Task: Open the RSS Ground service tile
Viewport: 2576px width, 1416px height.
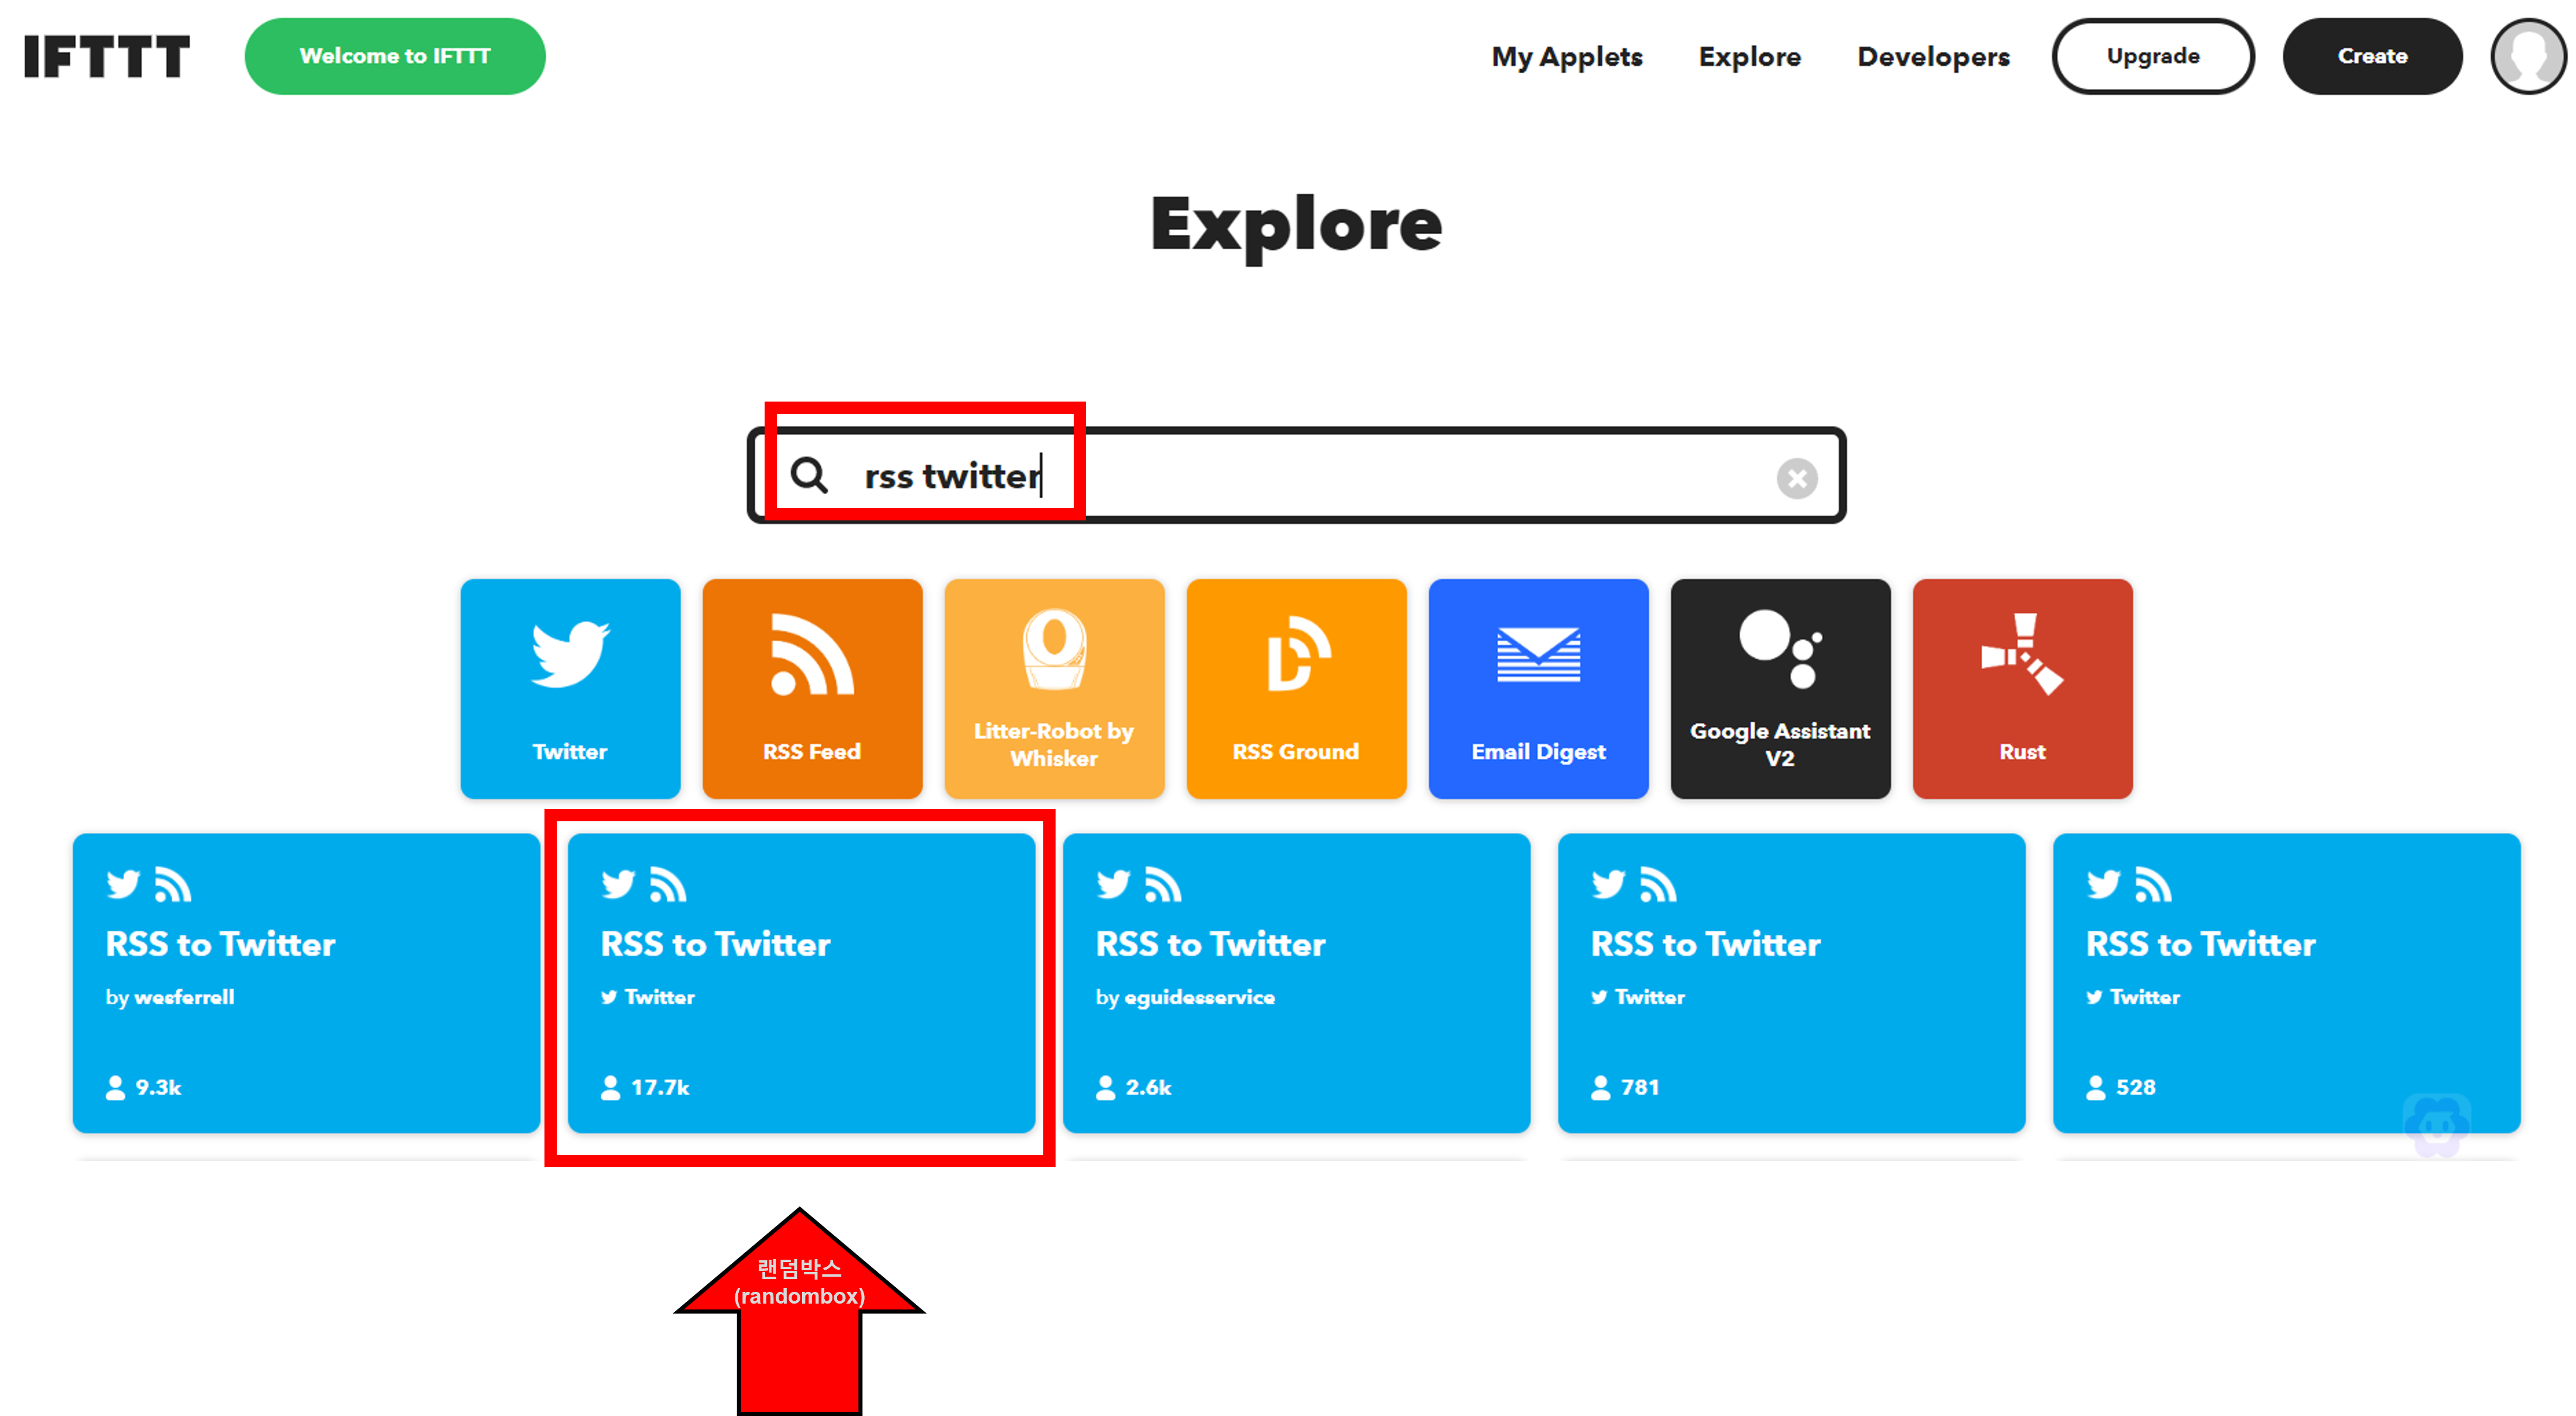Action: click(x=1296, y=688)
